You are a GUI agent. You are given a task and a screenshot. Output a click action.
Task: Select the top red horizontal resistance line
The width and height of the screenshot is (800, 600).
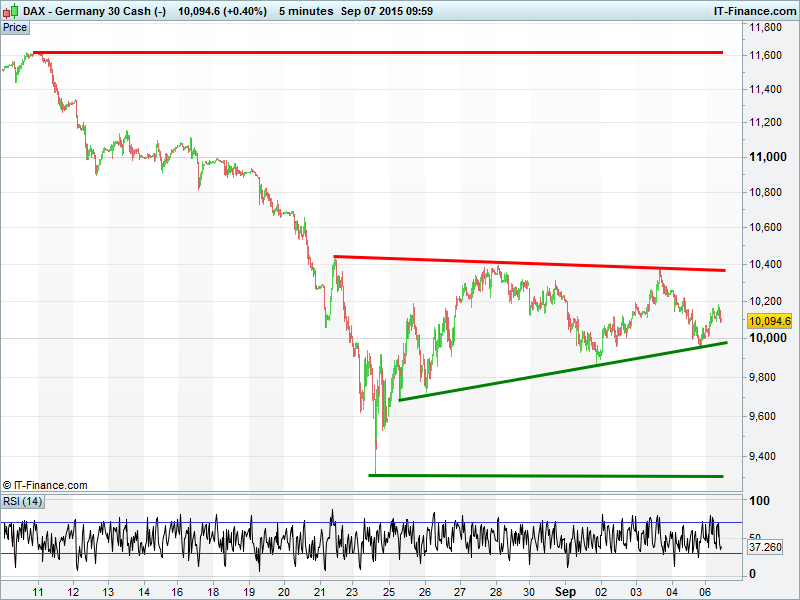[380, 52]
